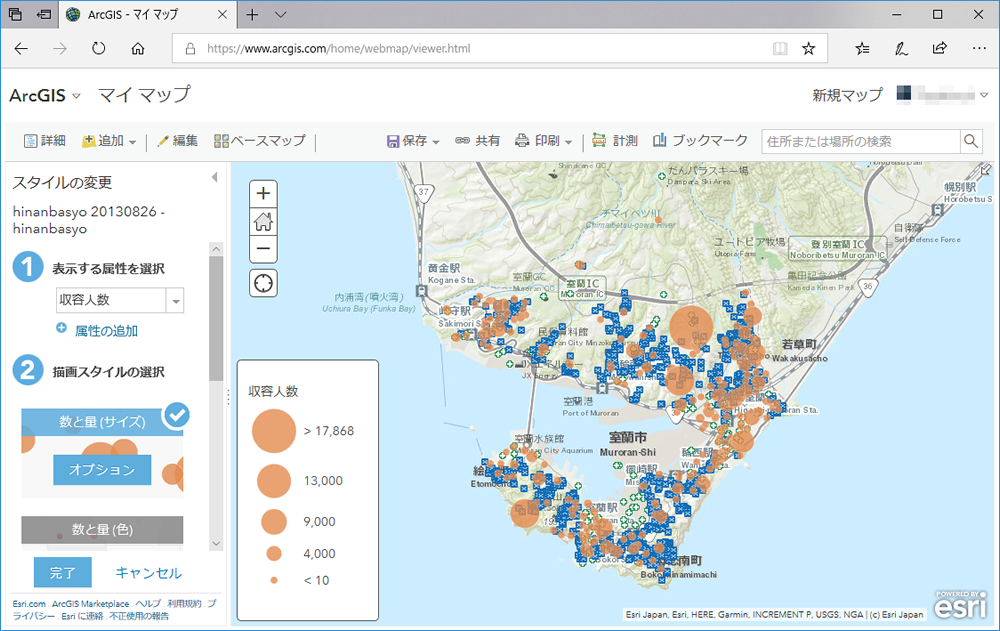Select the 数と量 (色) drawing style
This screenshot has height=631, width=1000.
[102, 530]
